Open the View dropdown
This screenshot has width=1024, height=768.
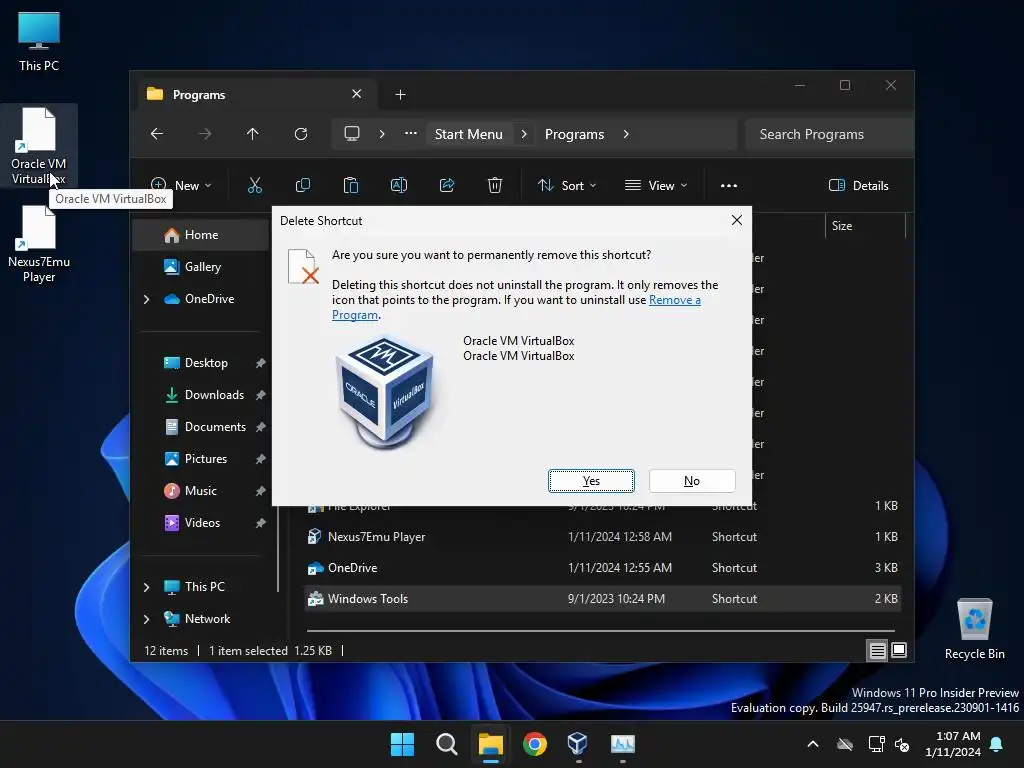pyautogui.click(x=656, y=185)
